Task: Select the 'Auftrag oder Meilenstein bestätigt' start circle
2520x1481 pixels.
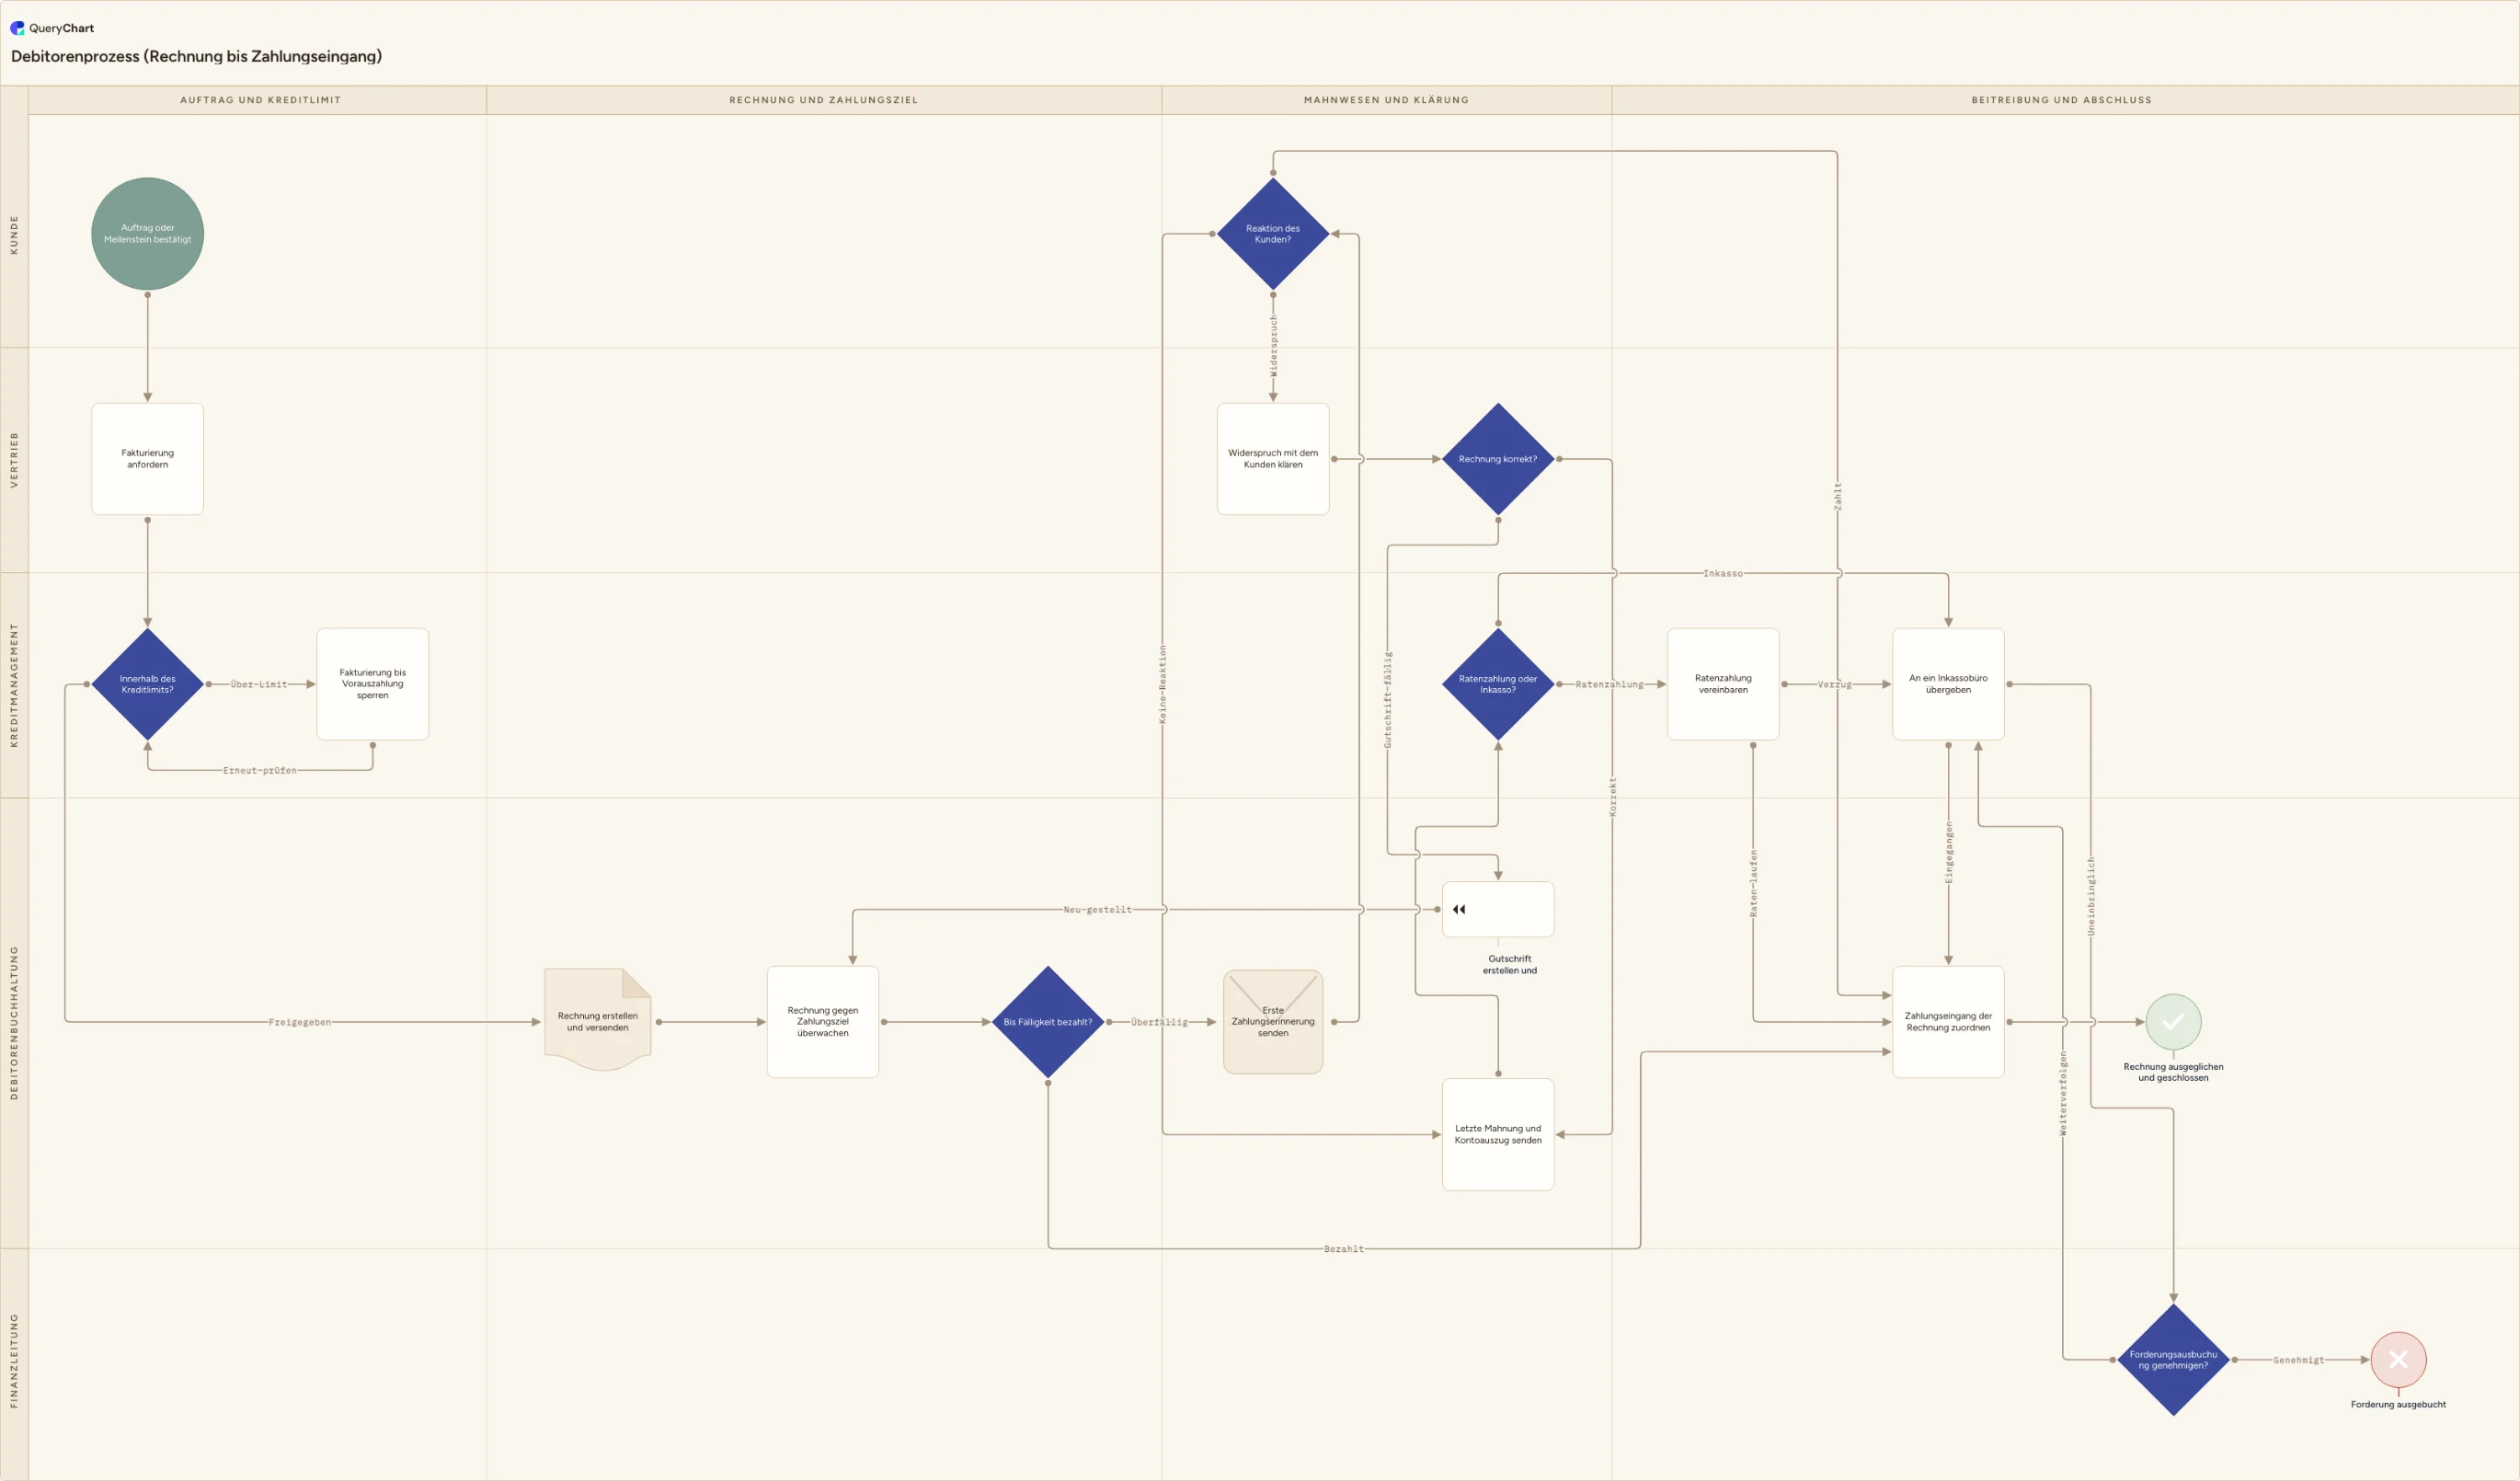Action: pos(147,234)
